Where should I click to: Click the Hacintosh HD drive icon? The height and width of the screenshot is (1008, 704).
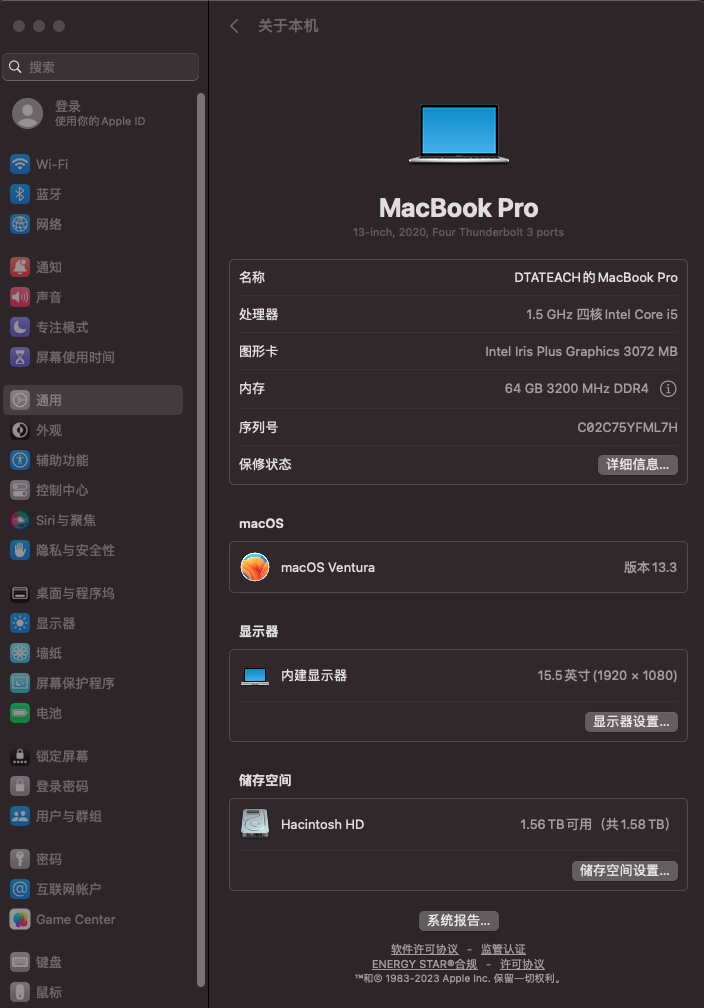[x=255, y=824]
